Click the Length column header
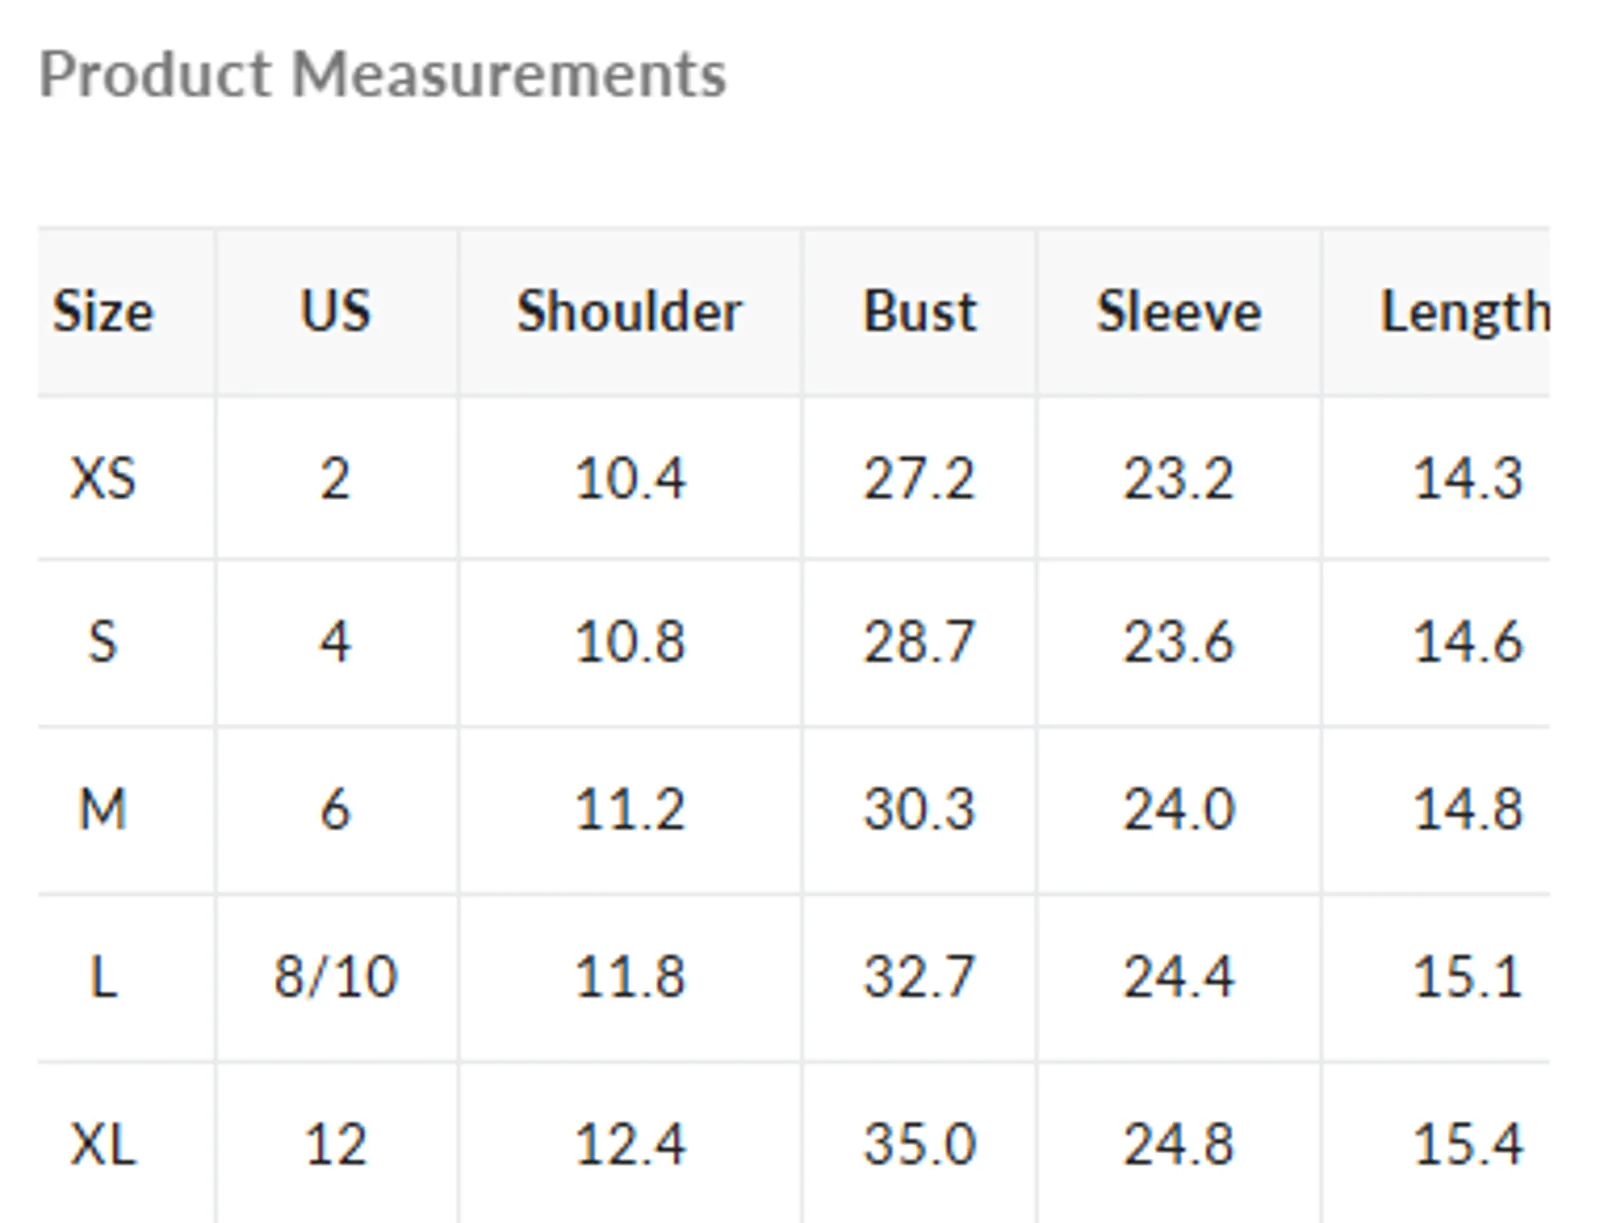The height and width of the screenshot is (1223, 1600). pyautogui.click(x=1465, y=313)
